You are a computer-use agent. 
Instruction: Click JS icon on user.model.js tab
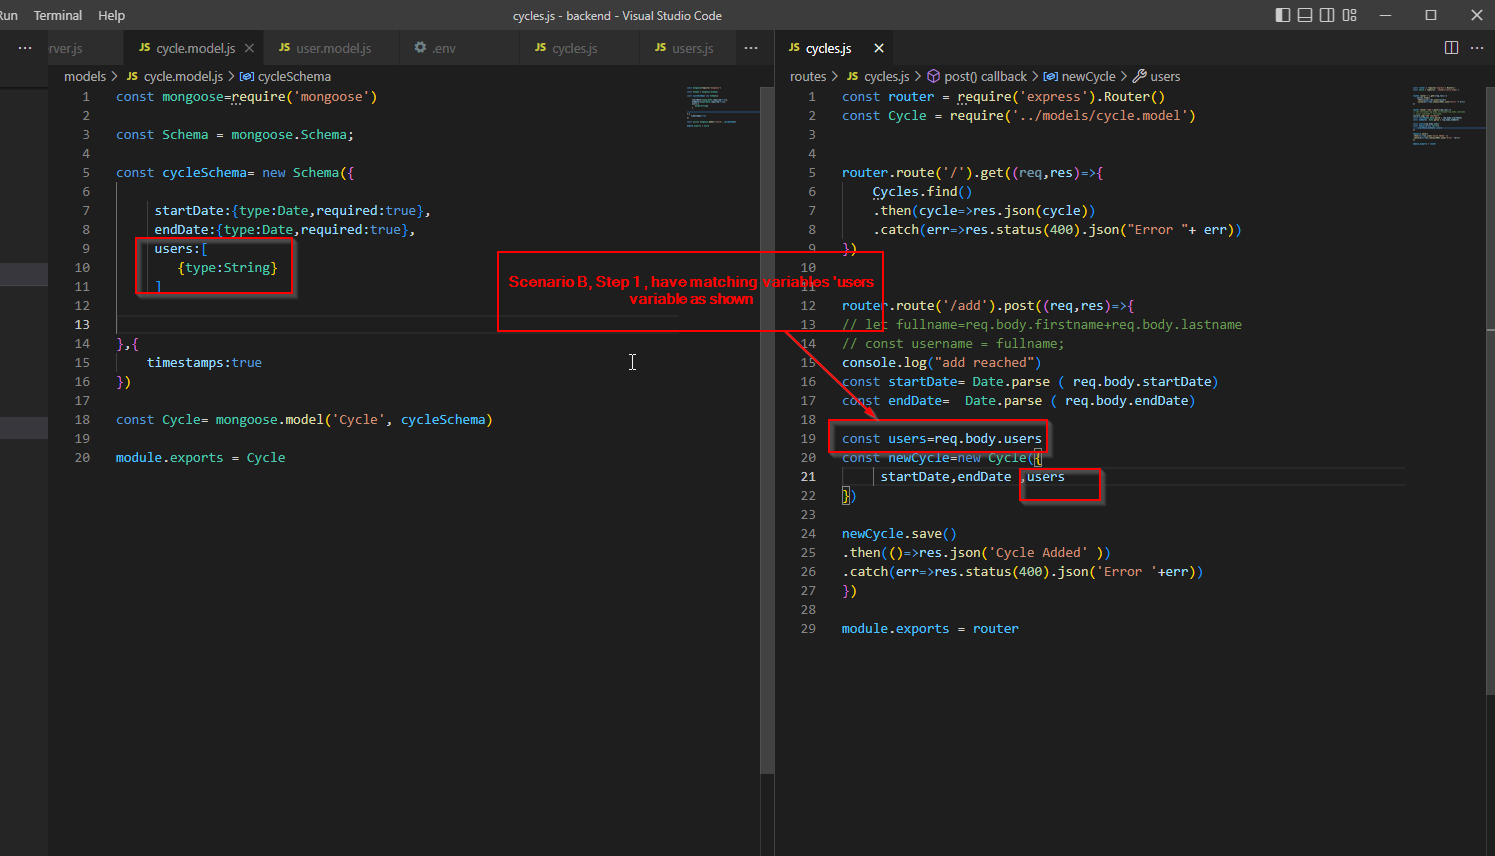coord(284,47)
